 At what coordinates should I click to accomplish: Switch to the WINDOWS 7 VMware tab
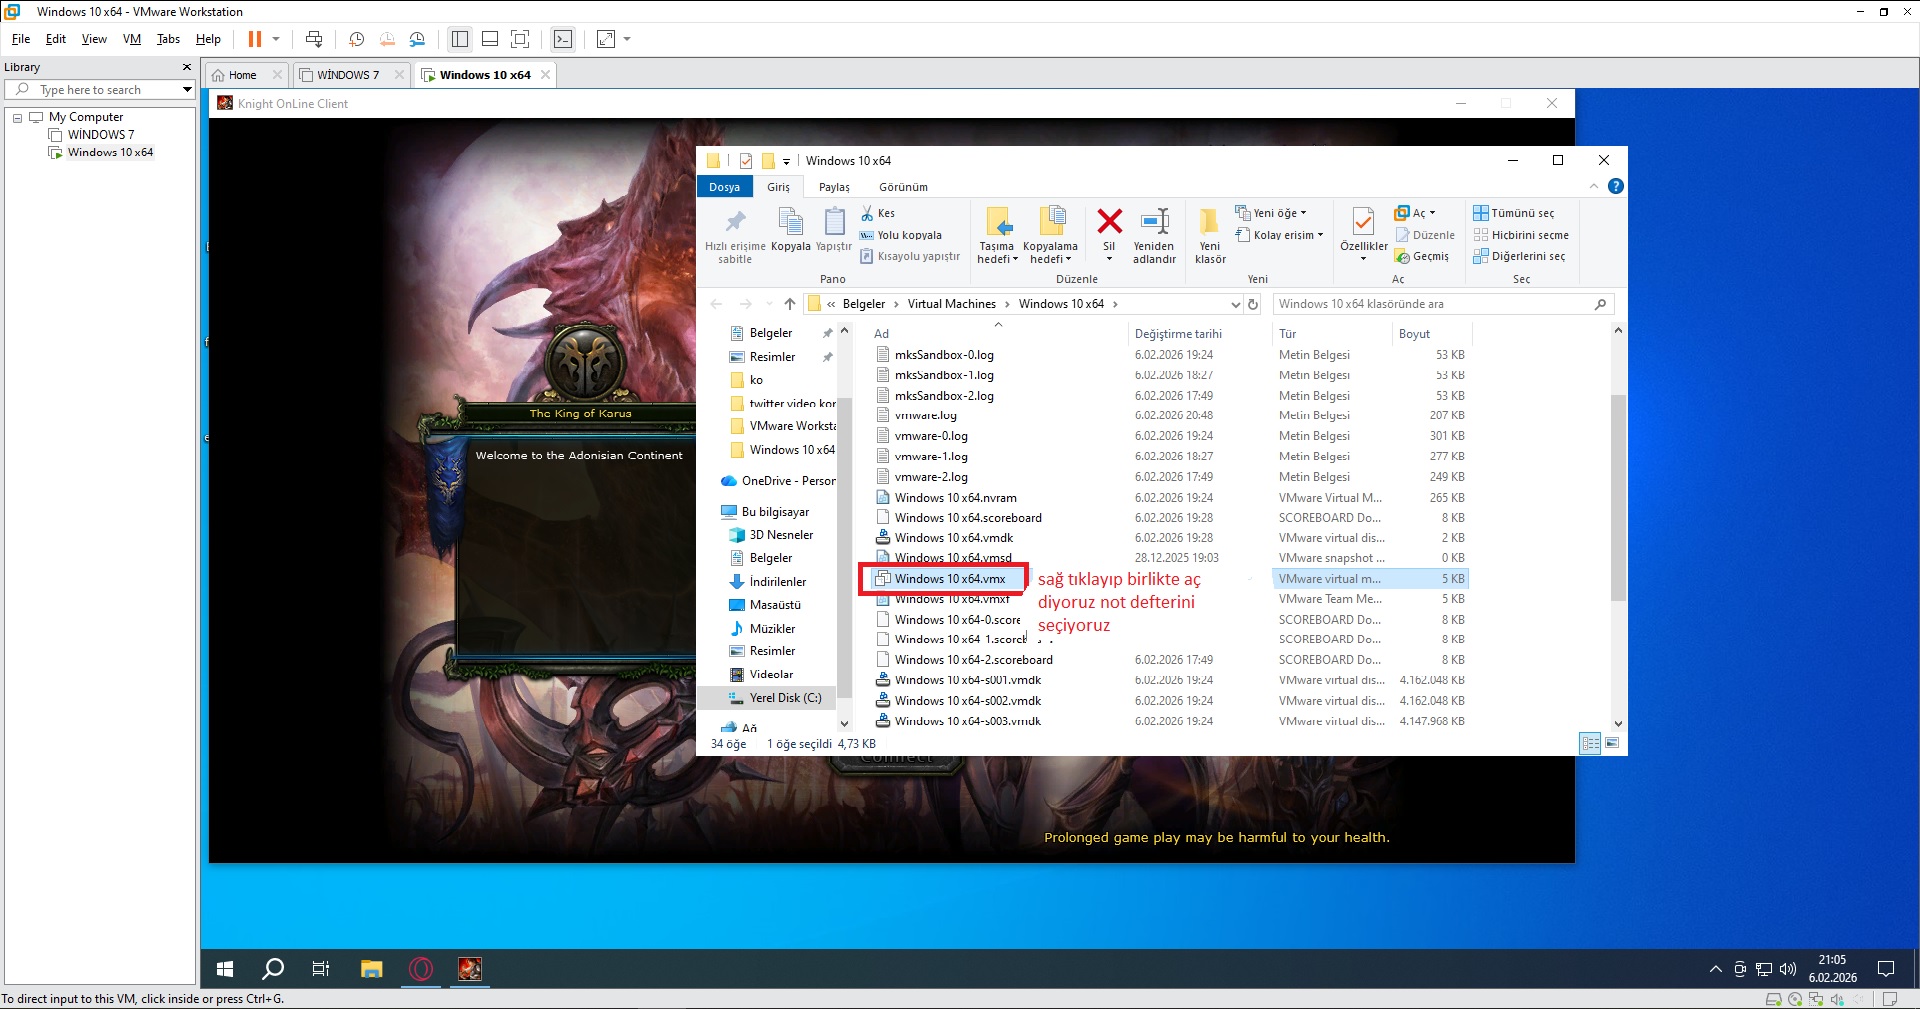tap(348, 75)
